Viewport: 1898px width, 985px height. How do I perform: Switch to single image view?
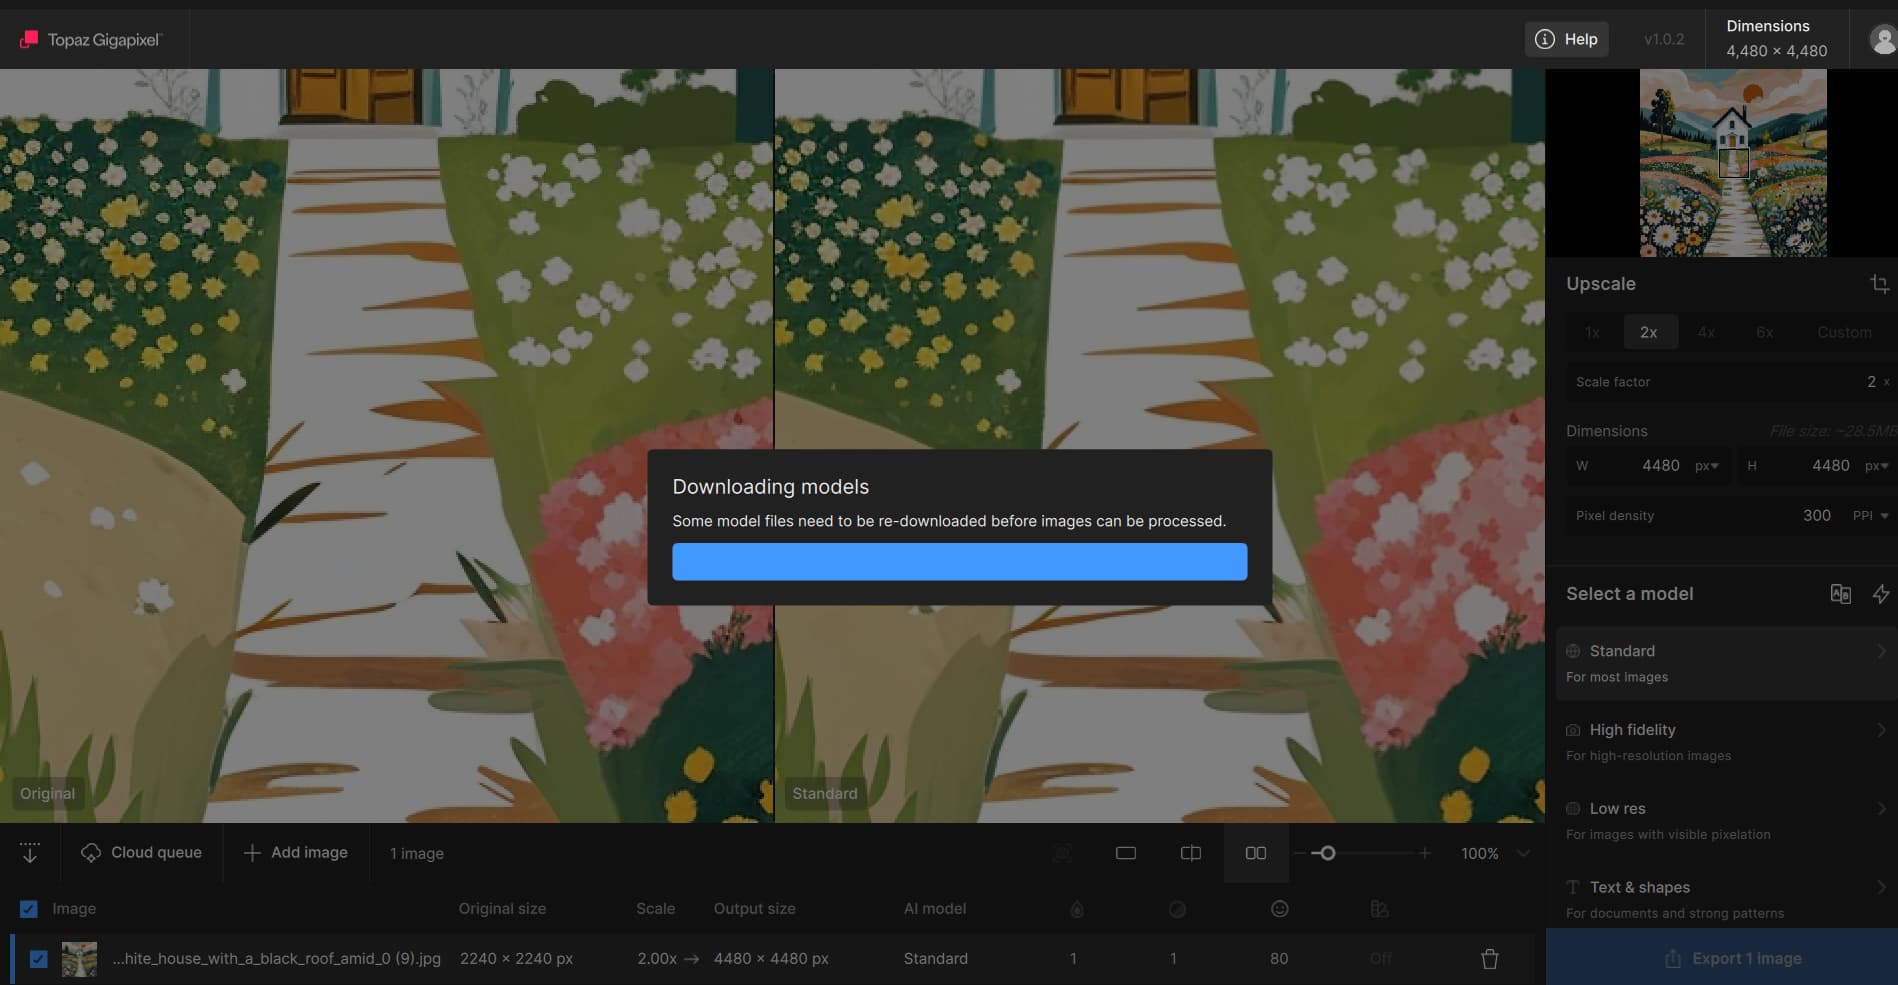1126,853
